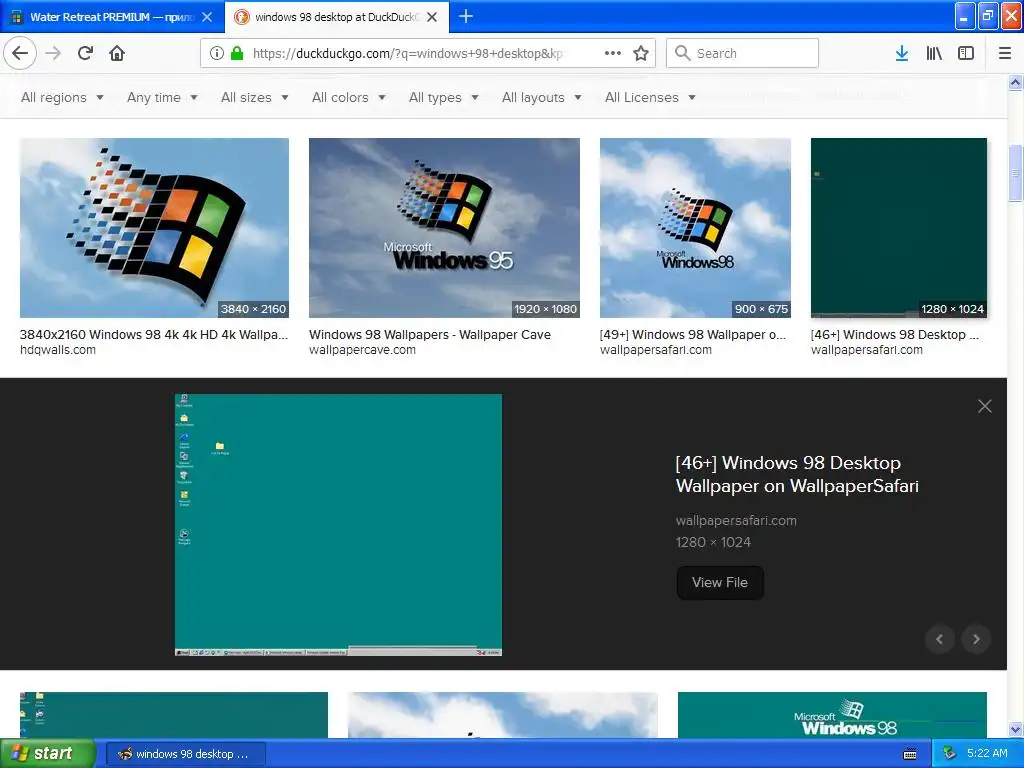Click the Windows 95 wallpaper thumbnail
Screen dimensions: 1024x768
coord(444,228)
